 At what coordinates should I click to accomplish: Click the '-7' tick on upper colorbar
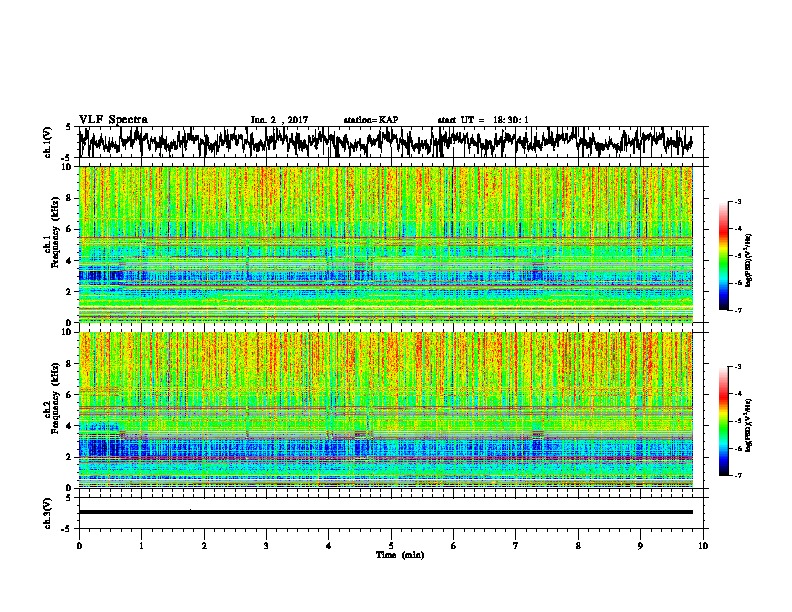[737, 310]
